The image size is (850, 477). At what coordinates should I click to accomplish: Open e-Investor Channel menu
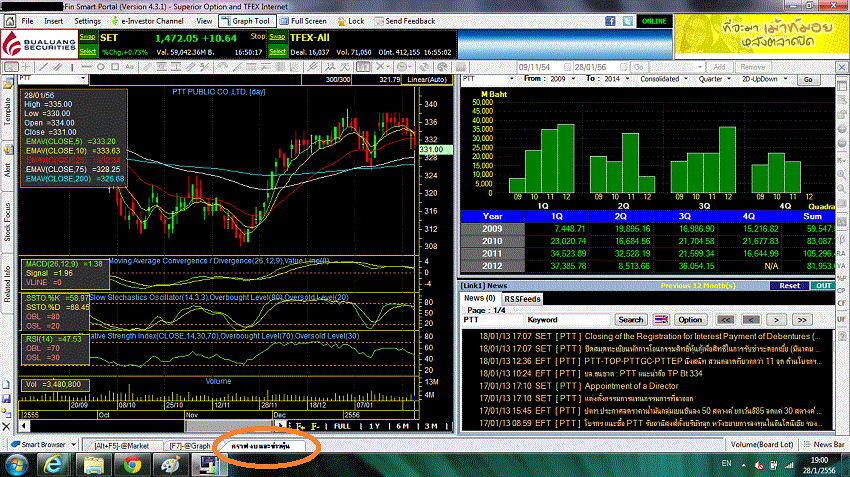147,21
